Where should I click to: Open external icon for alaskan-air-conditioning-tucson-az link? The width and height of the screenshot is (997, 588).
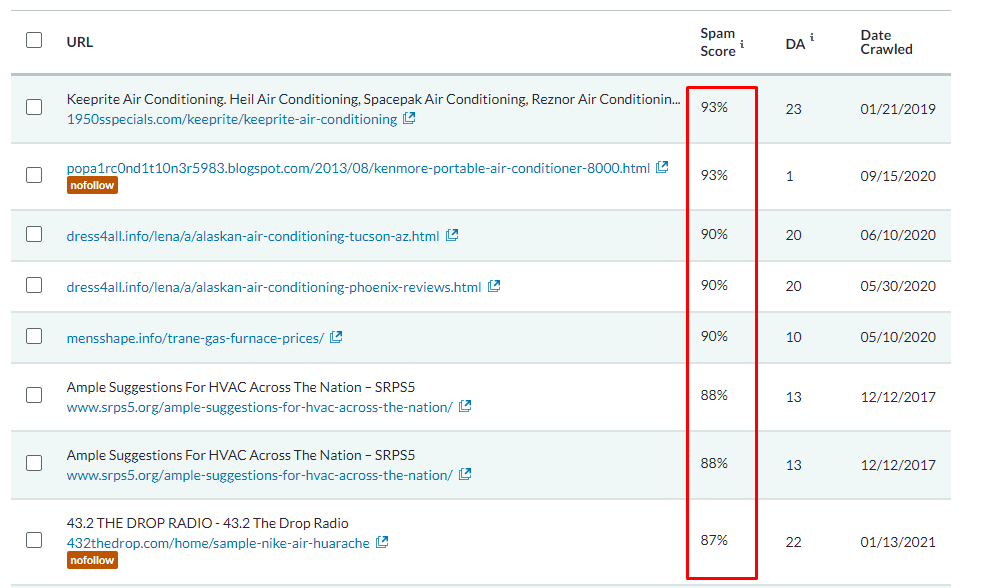452,236
